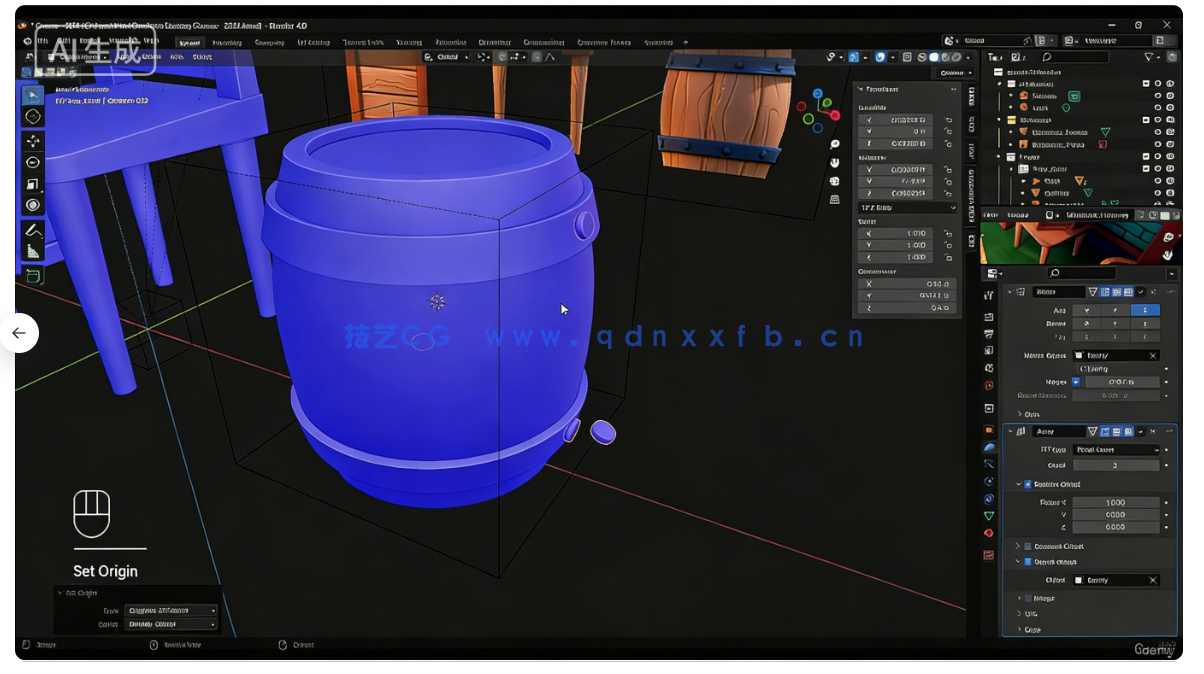Open the Object menu in the header
The width and height of the screenshot is (1204, 674).
coord(205,57)
